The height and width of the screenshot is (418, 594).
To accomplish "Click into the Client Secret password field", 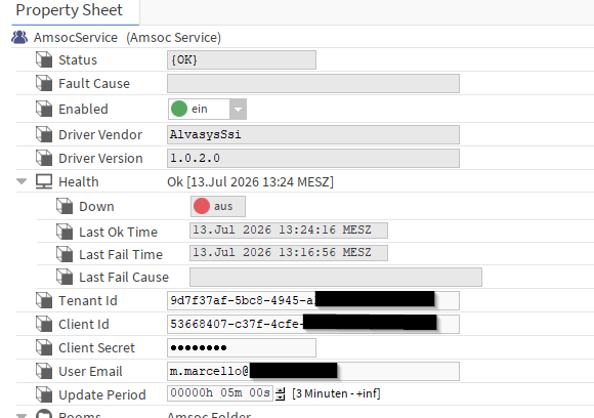I will (x=241, y=348).
